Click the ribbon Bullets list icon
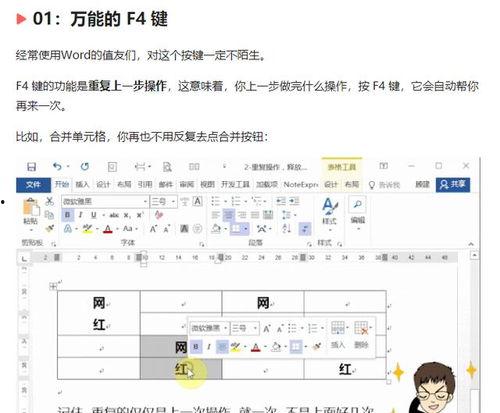 click(215, 201)
